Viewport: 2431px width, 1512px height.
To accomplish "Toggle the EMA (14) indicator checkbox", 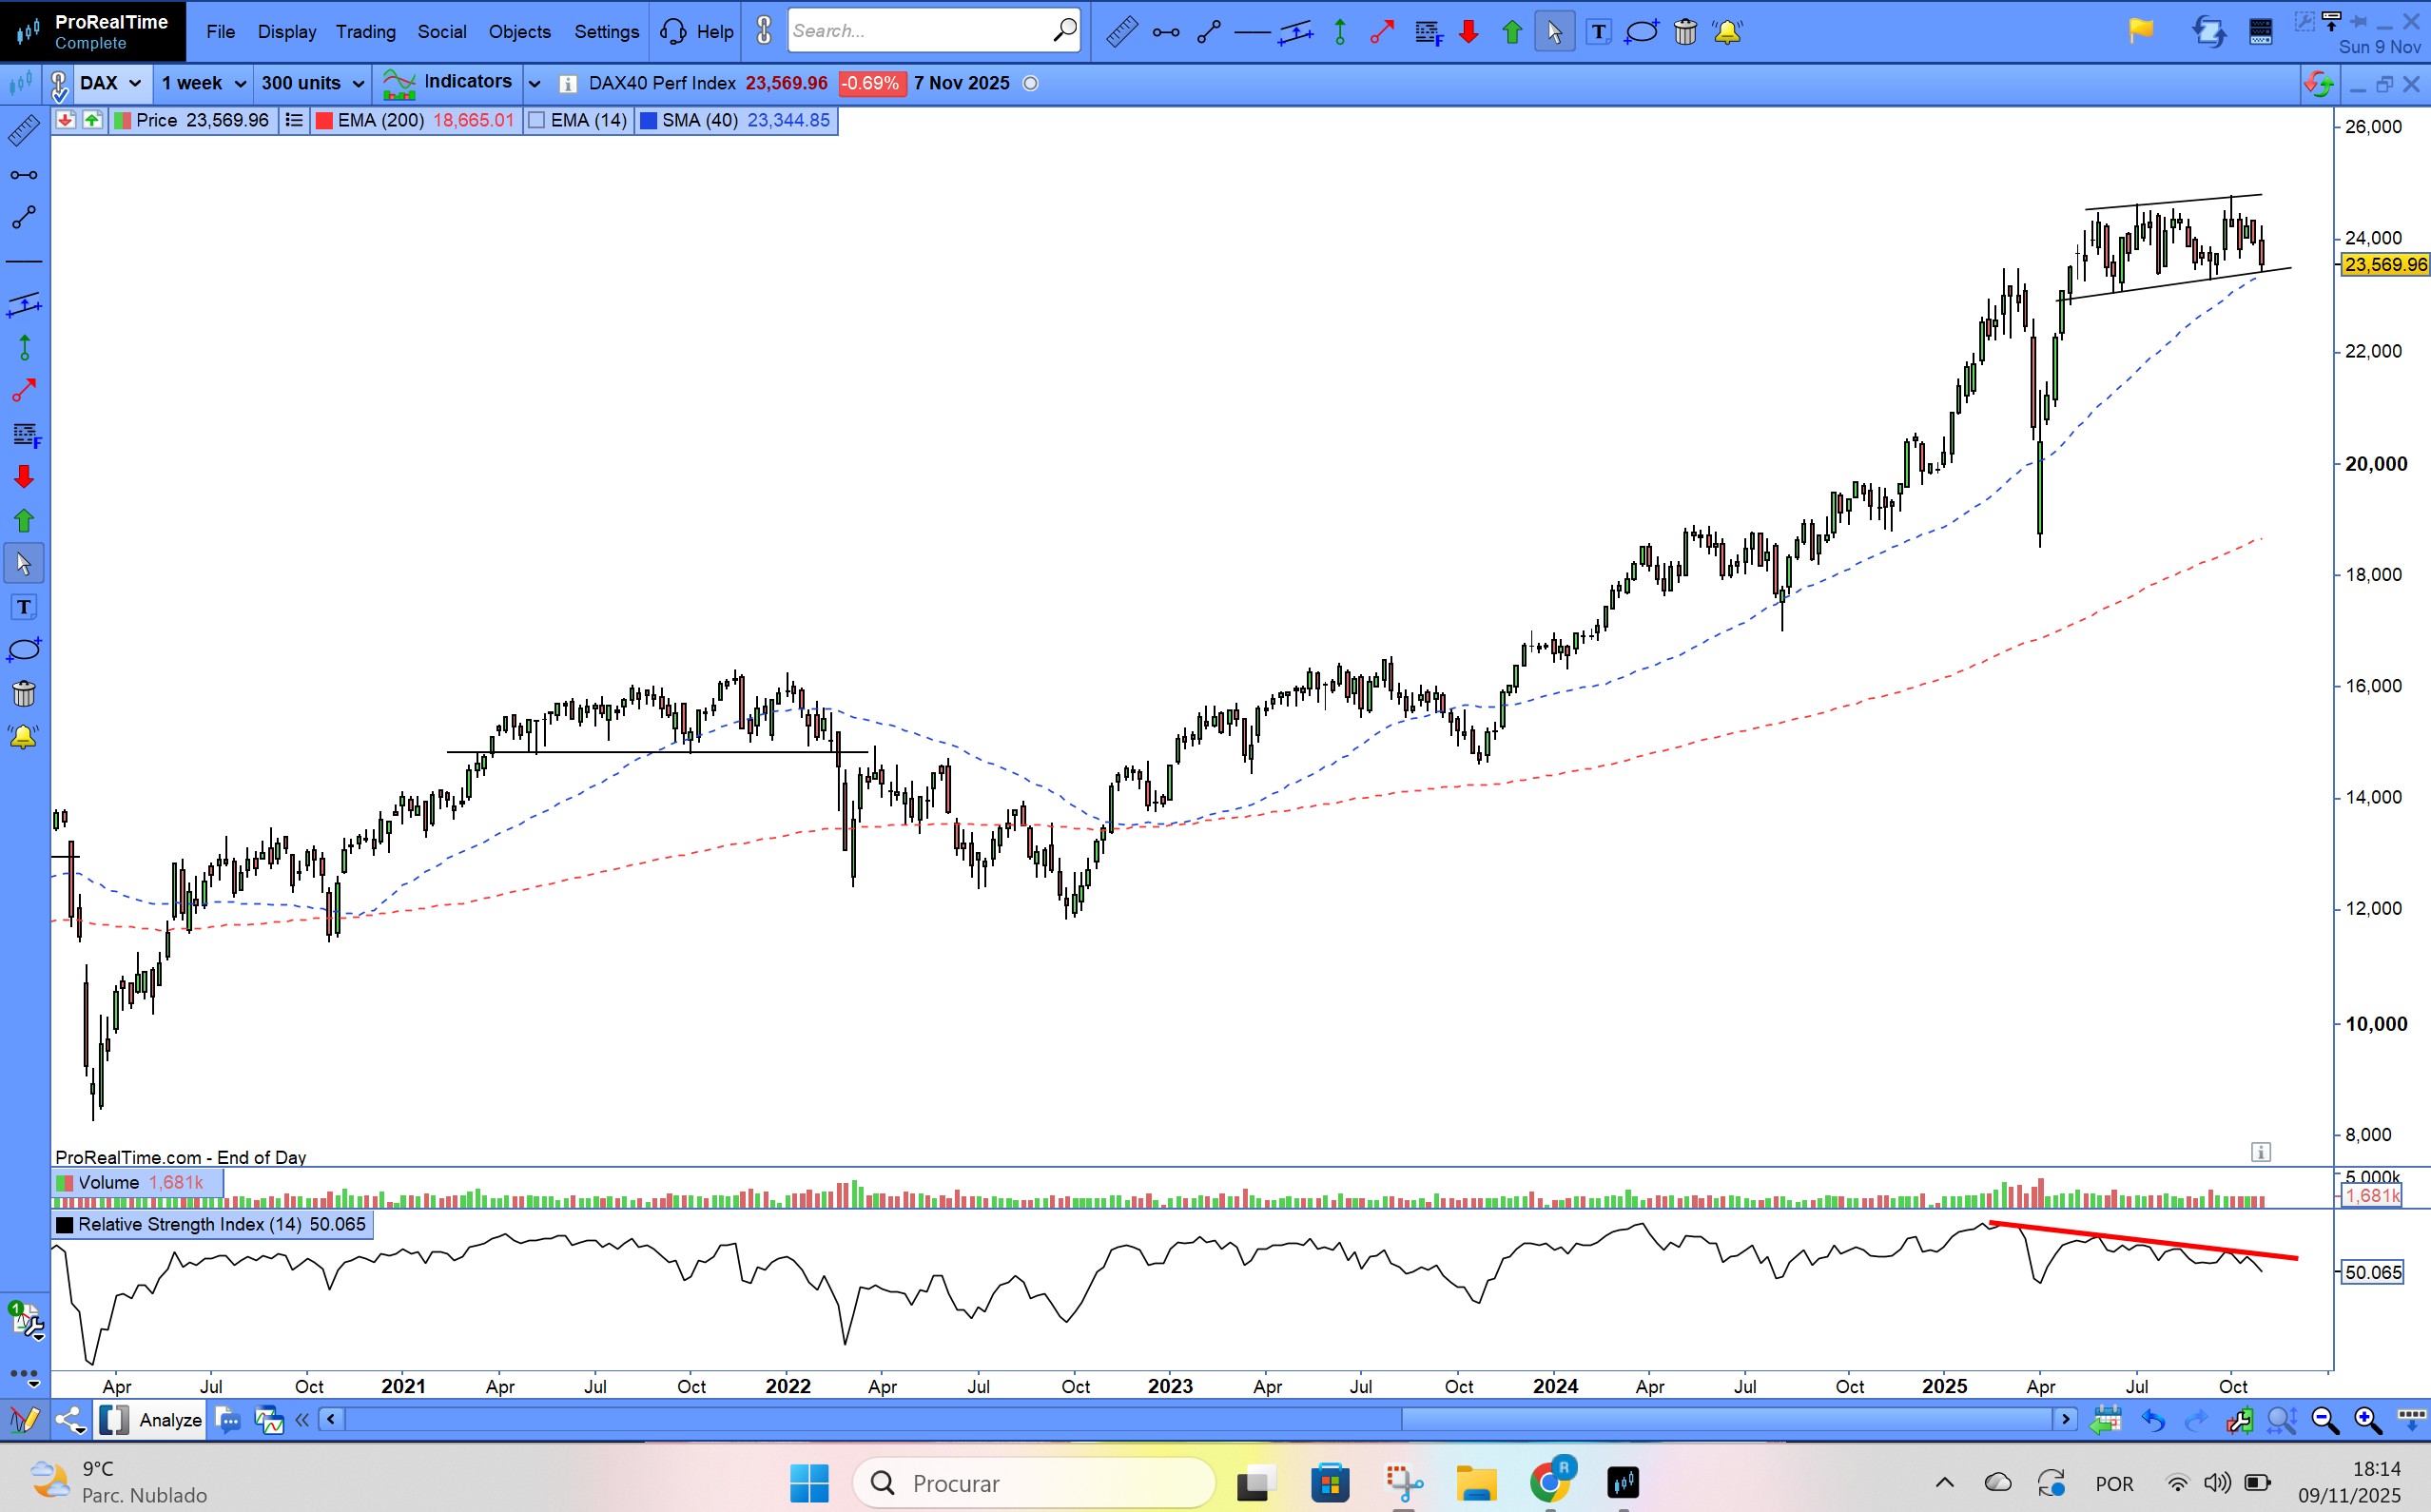I will 537,121.
